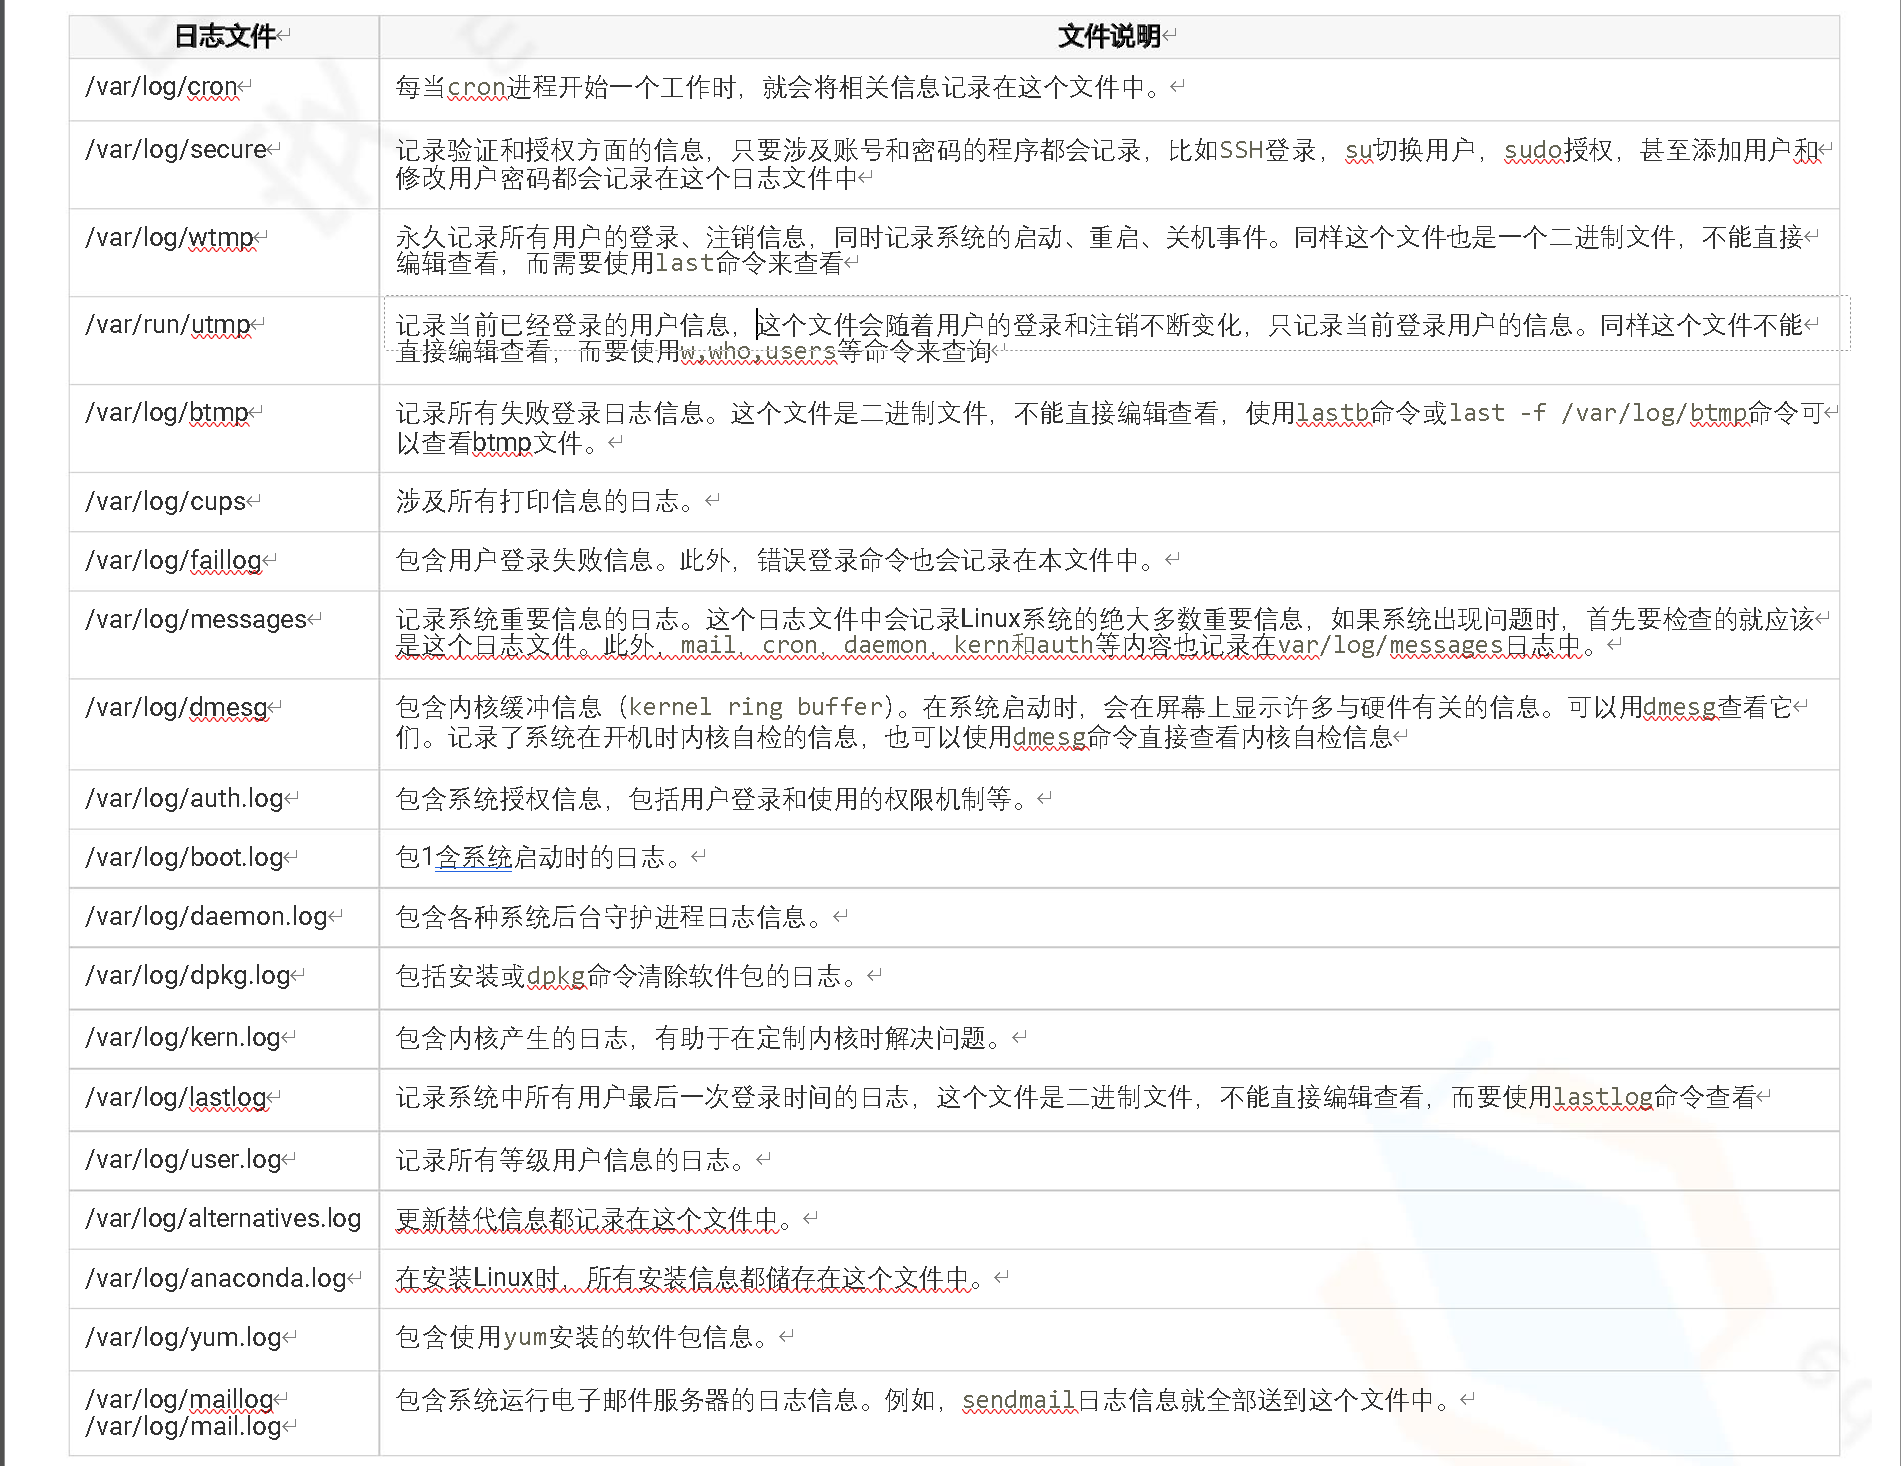Click the description 更新替代信息都记录在这个文件中

tap(595, 1218)
